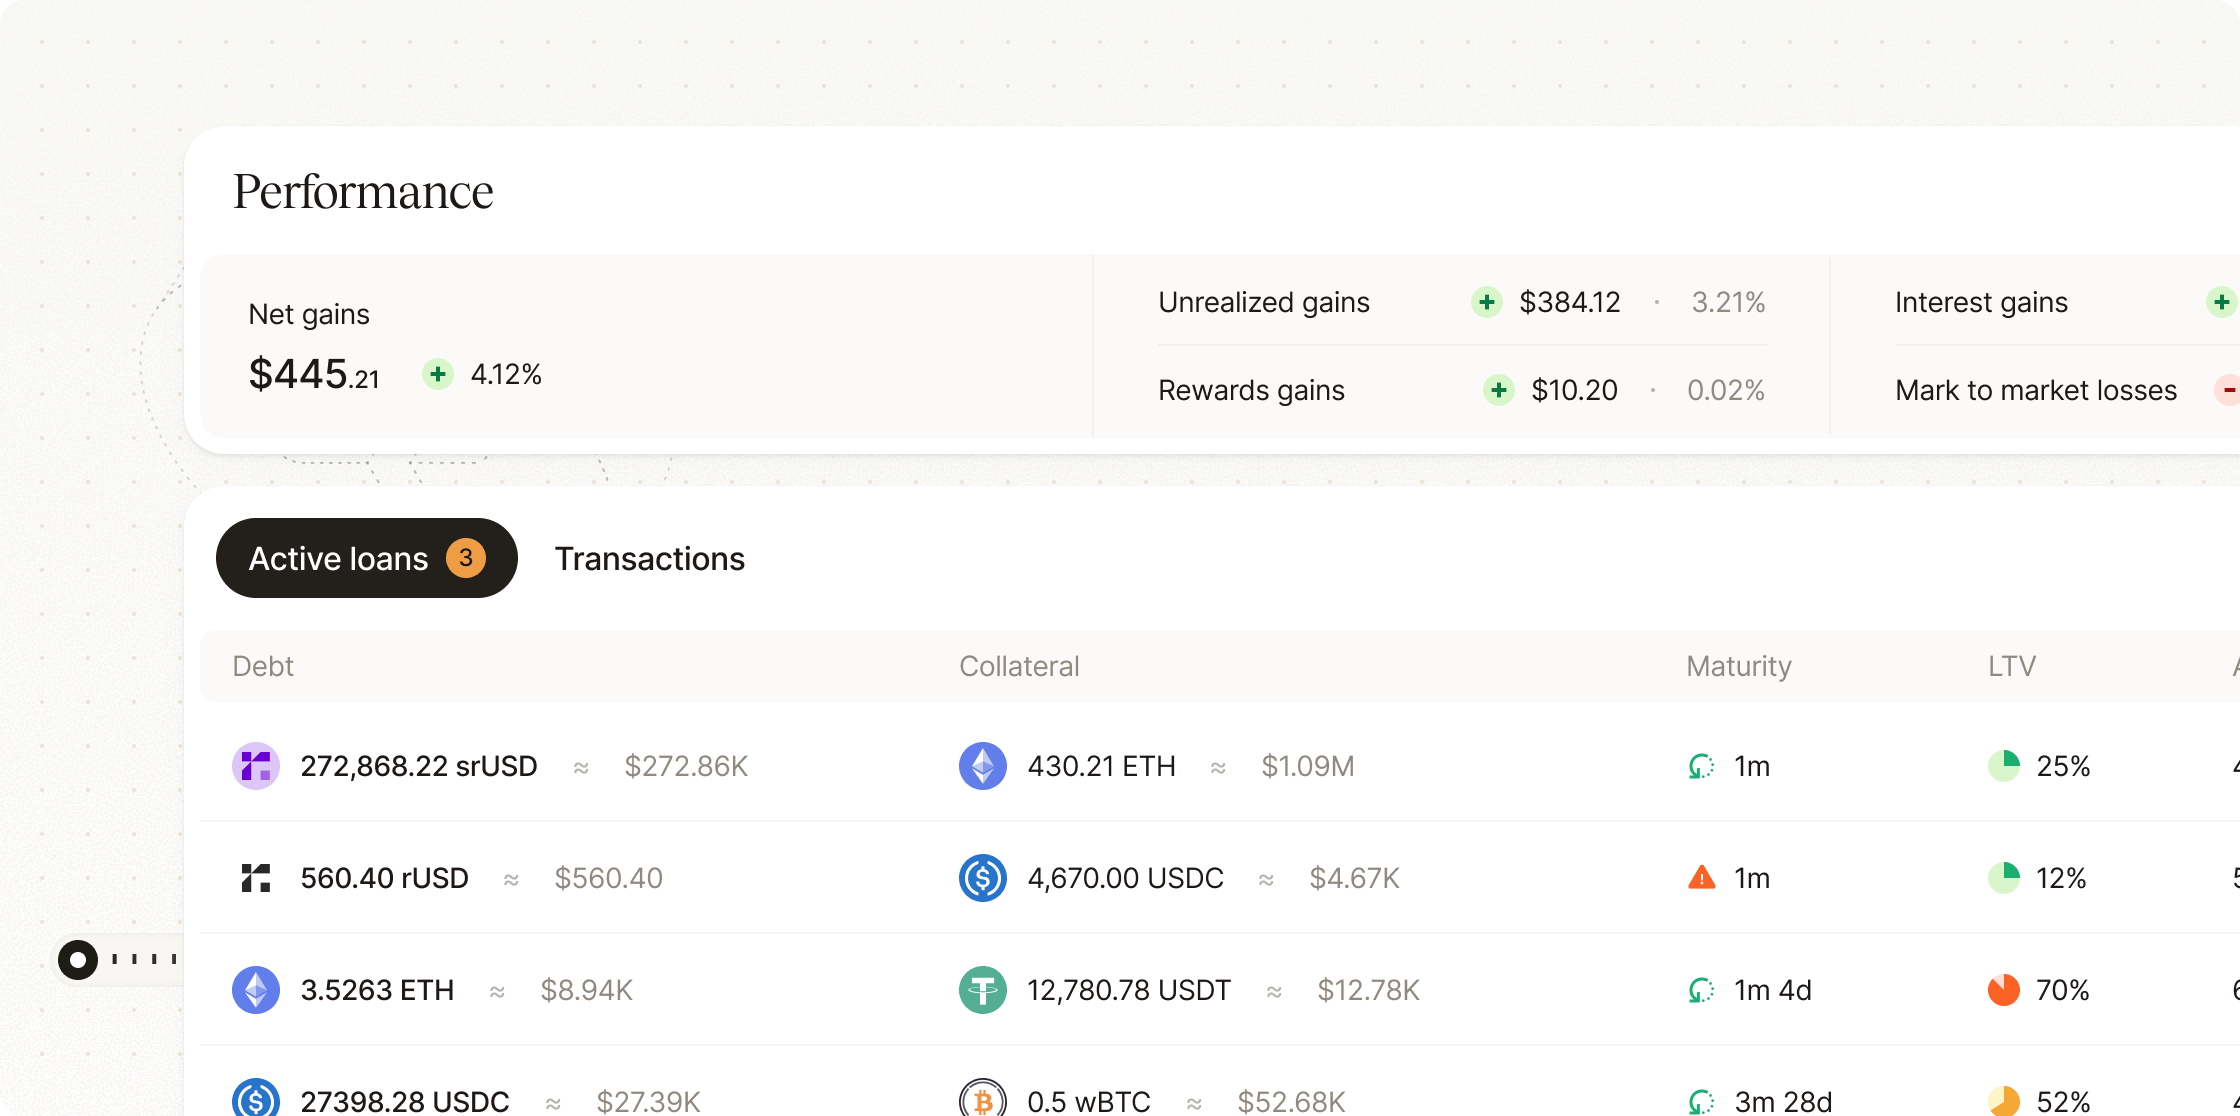Click the 27398.28 USDC debt amount
This screenshot has height=1116, width=2240.
click(x=405, y=1102)
